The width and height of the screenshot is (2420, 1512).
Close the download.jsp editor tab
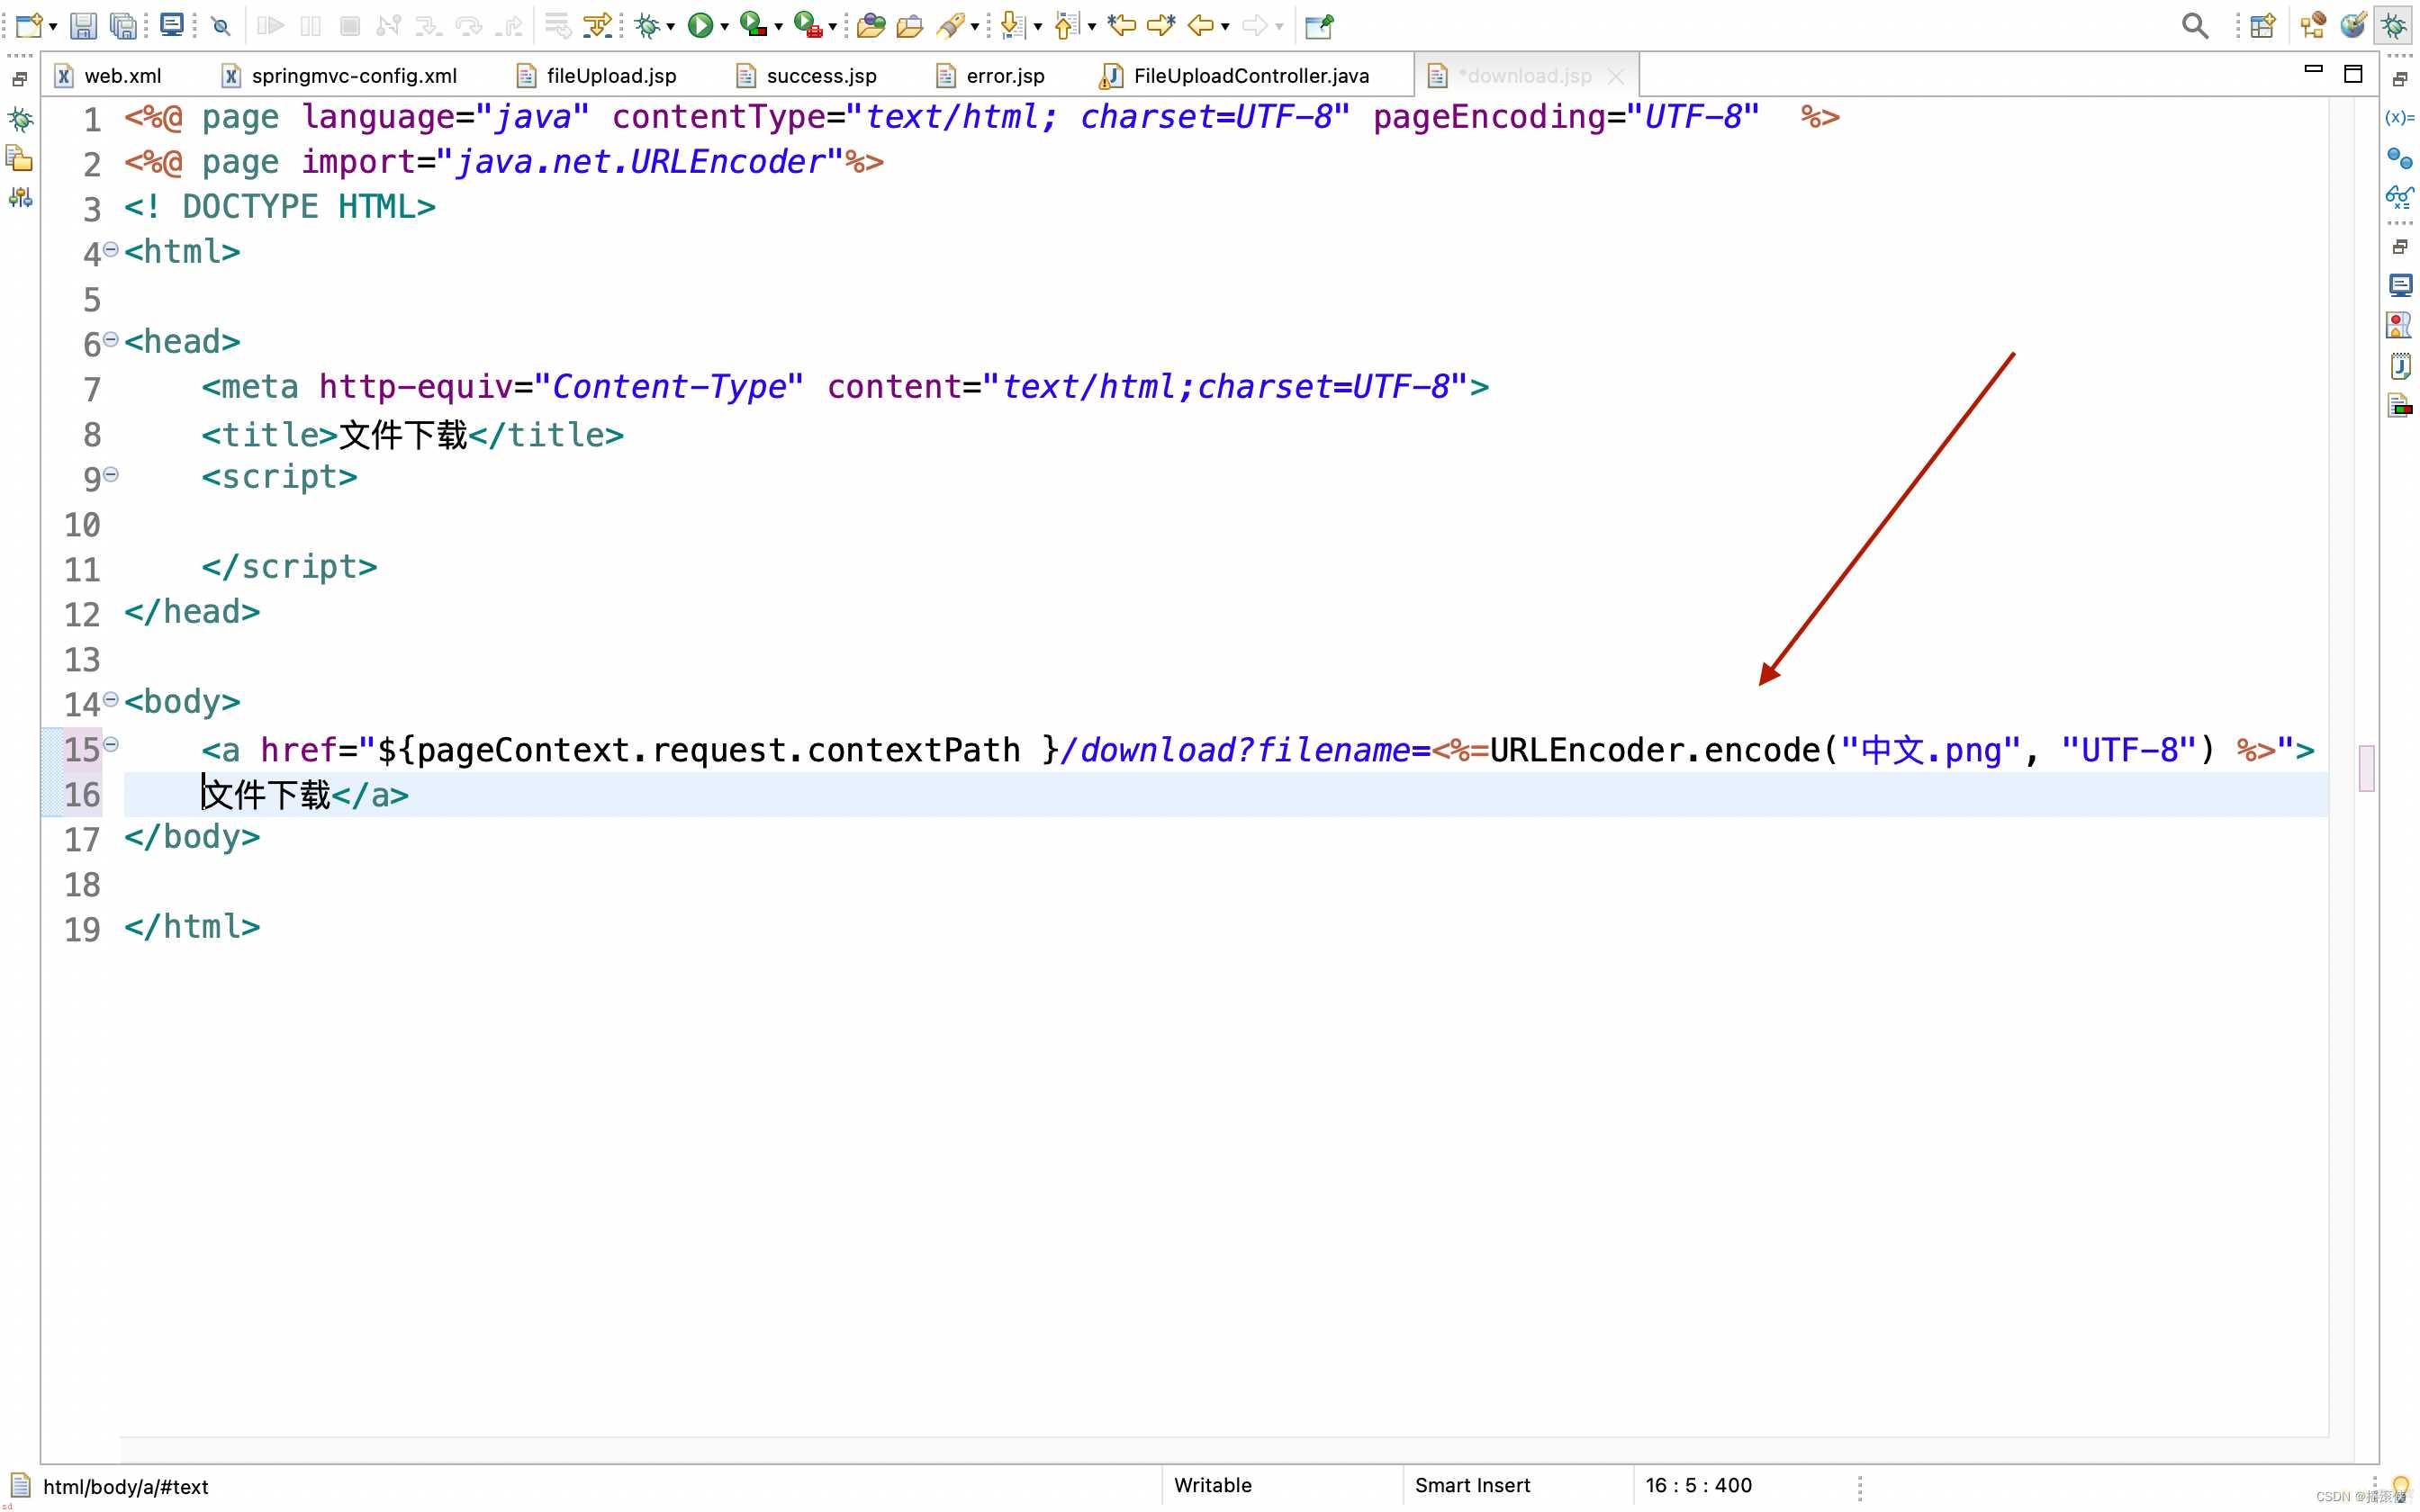click(x=1616, y=76)
